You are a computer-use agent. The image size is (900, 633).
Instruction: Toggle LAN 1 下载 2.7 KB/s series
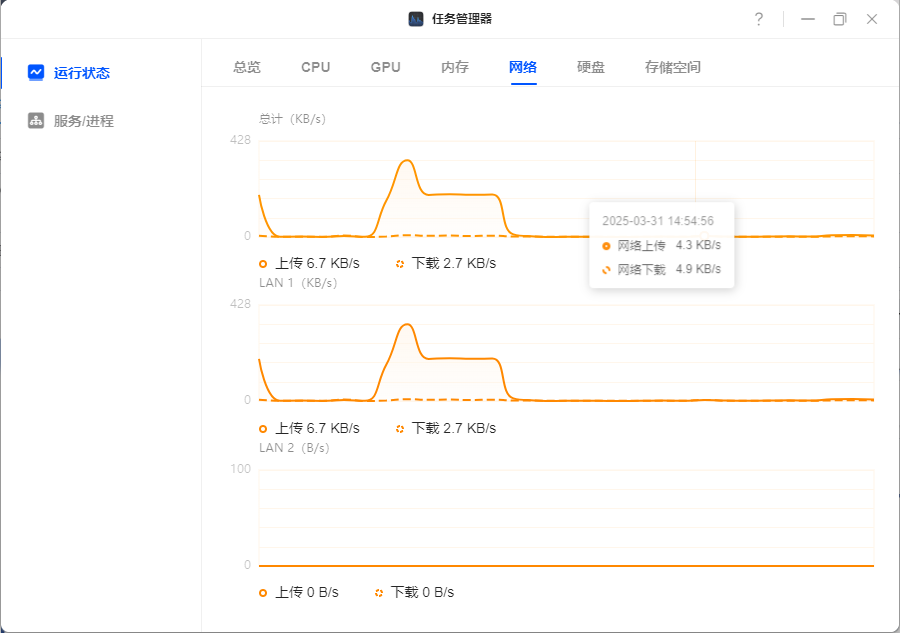click(447, 428)
